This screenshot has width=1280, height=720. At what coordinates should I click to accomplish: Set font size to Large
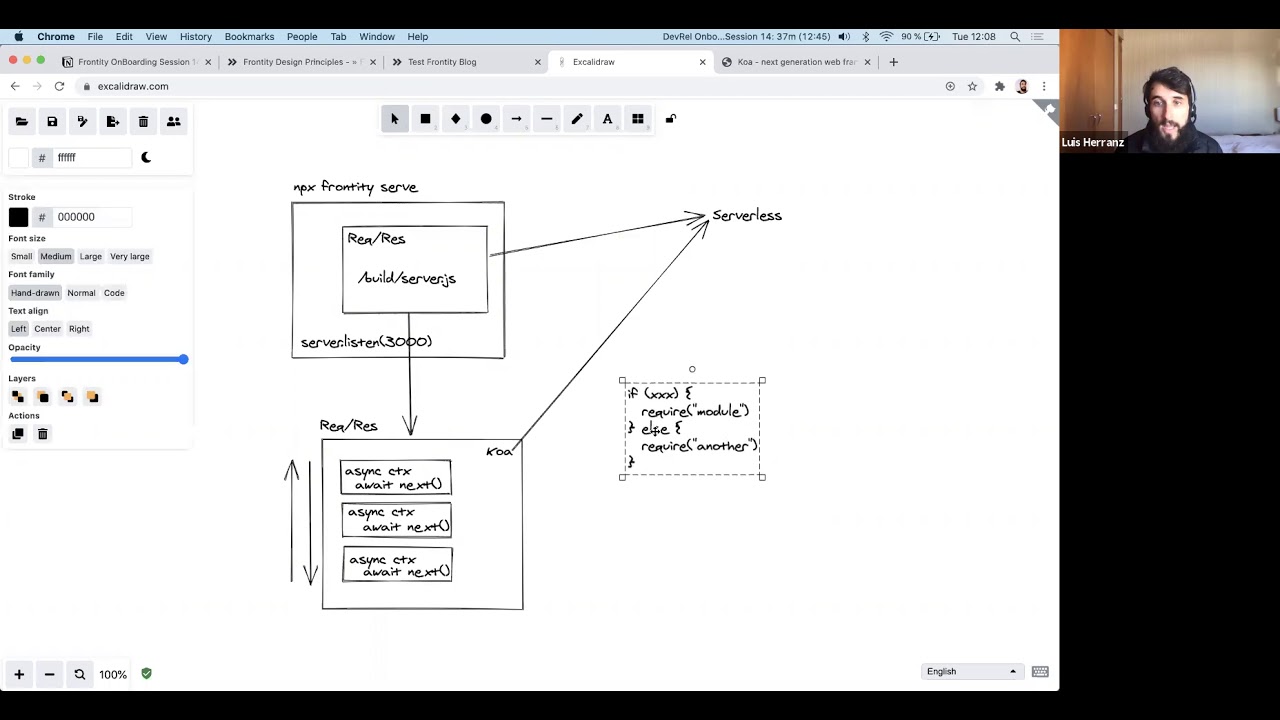[x=91, y=257]
